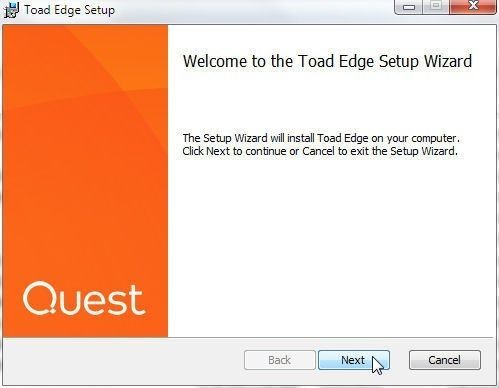
Task: Click the blank white area below the description
Action: coord(330,247)
